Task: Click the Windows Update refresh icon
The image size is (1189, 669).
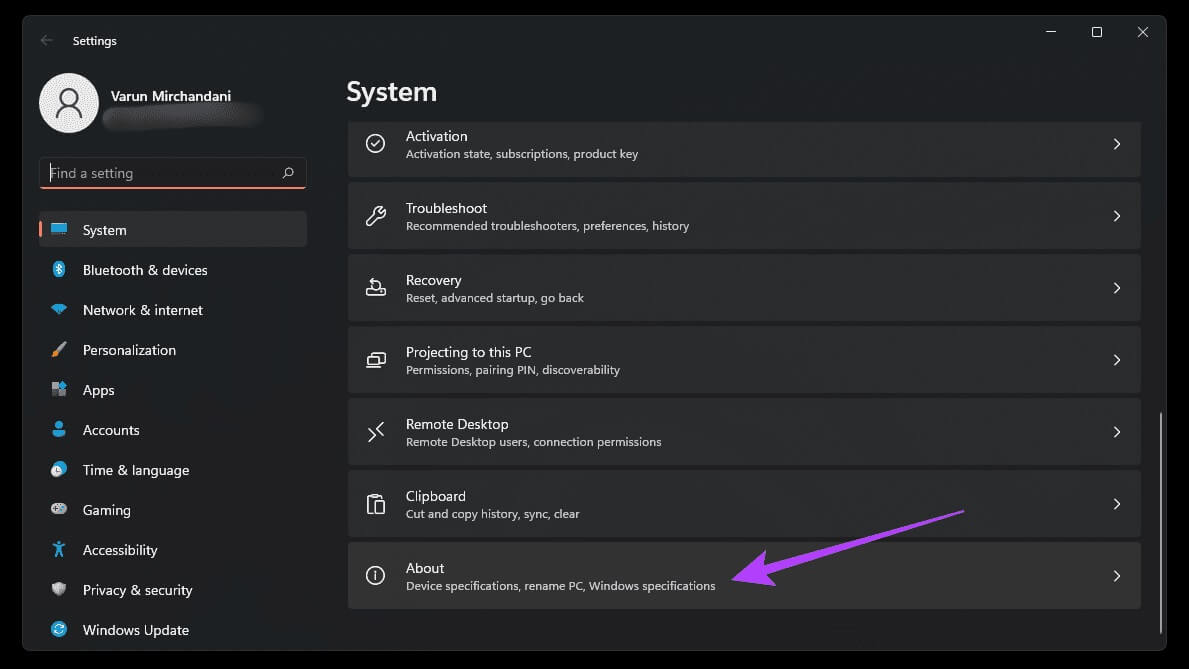Action: click(59, 630)
